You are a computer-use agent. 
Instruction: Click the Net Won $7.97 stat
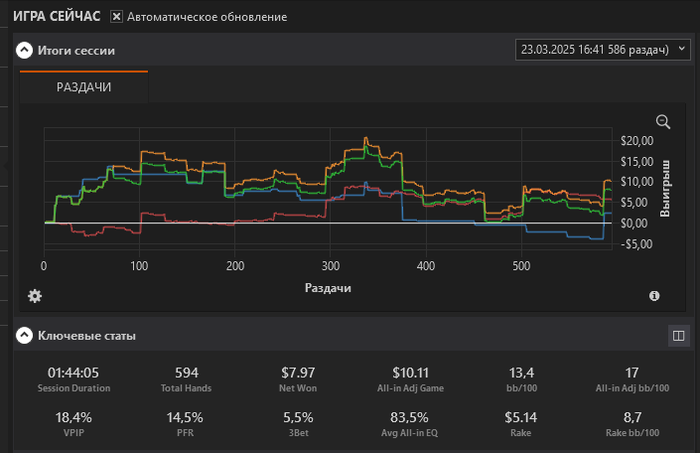coord(298,373)
